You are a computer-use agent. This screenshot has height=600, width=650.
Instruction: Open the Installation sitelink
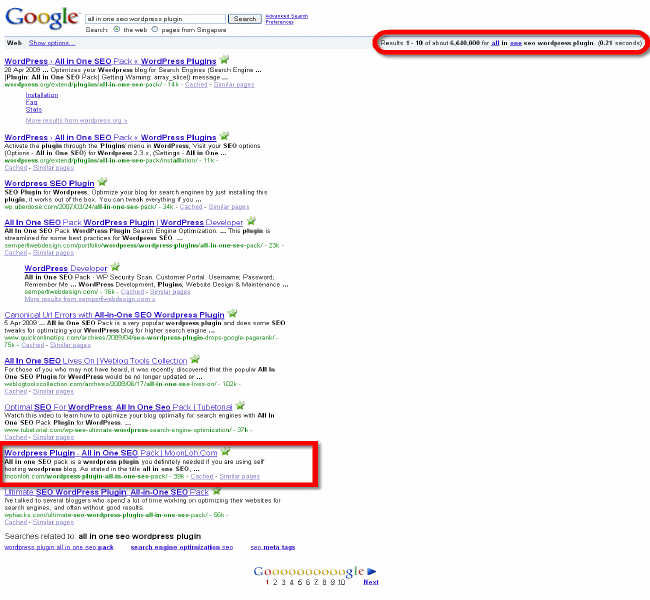tap(42, 95)
